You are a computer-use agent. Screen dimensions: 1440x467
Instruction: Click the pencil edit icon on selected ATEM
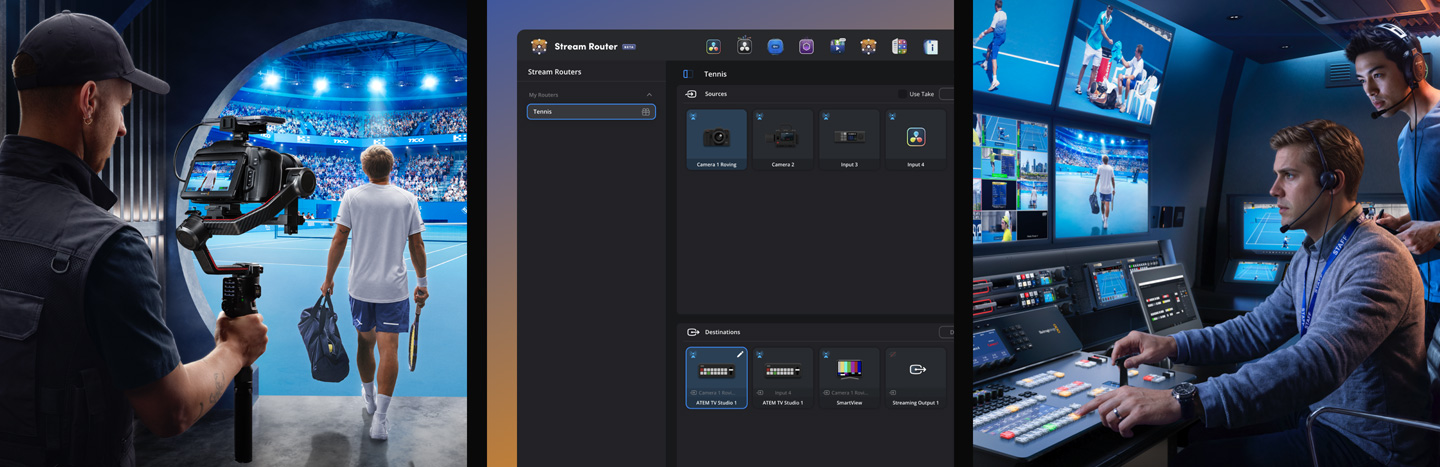(x=740, y=355)
